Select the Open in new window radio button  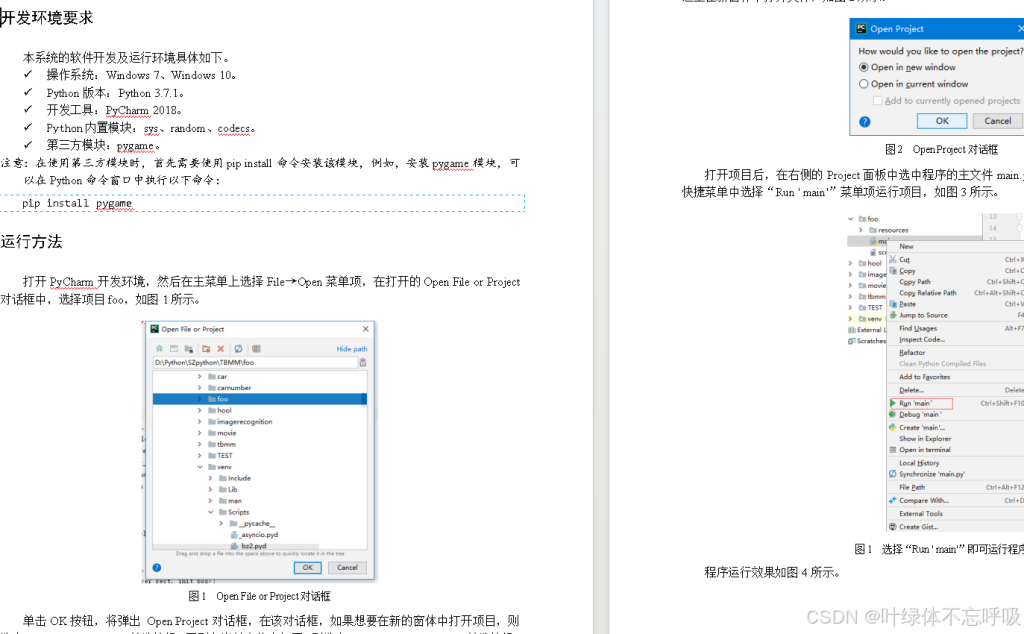(x=862, y=67)
